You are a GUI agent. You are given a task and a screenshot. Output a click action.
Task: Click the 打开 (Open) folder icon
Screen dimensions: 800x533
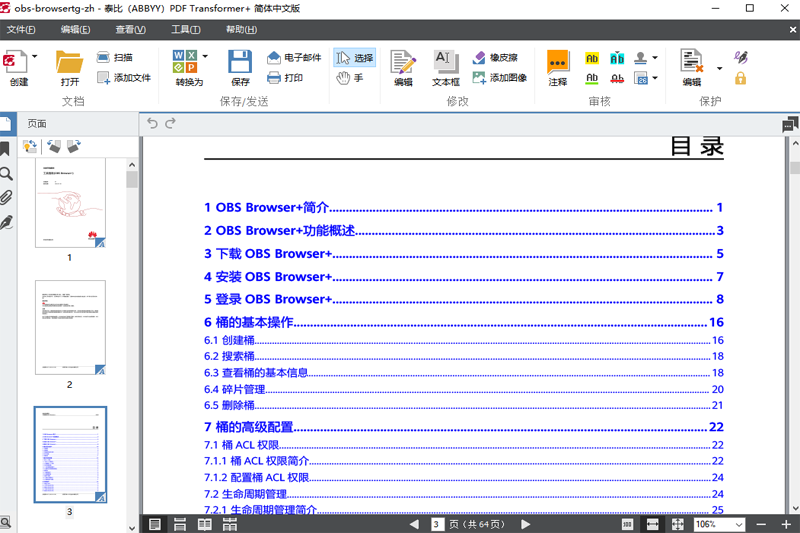(69, 62)
